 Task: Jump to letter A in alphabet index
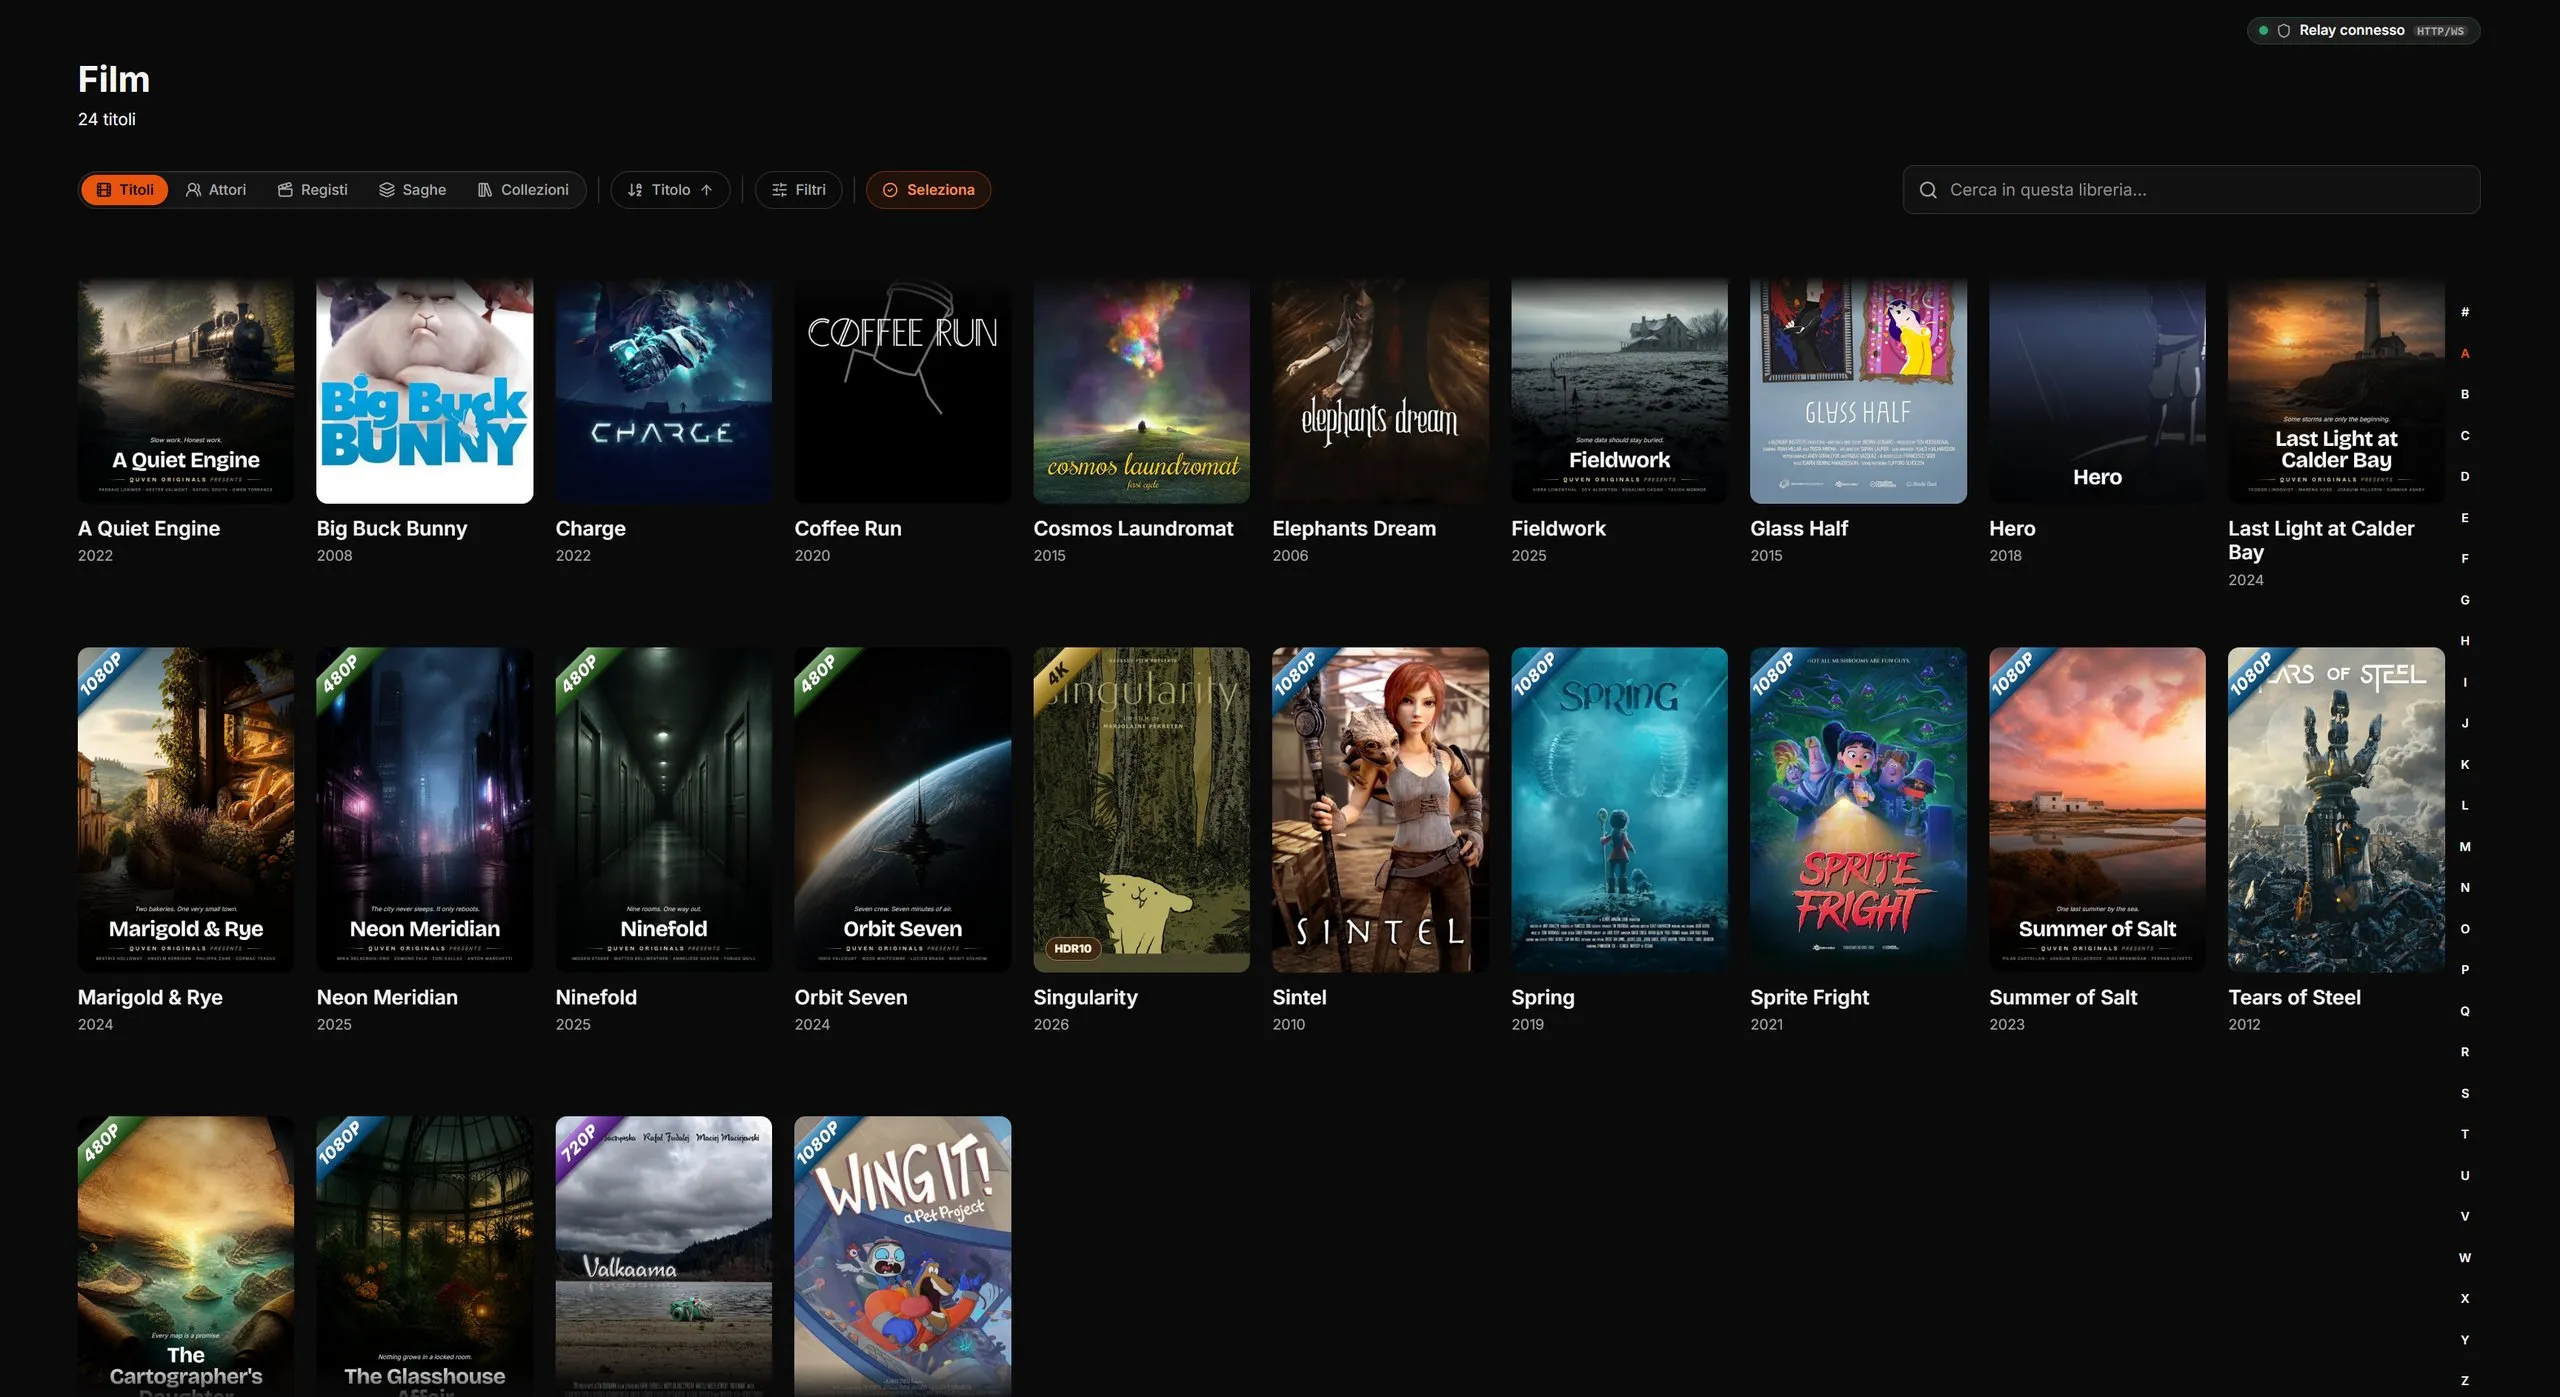(x=2465, y=353)
